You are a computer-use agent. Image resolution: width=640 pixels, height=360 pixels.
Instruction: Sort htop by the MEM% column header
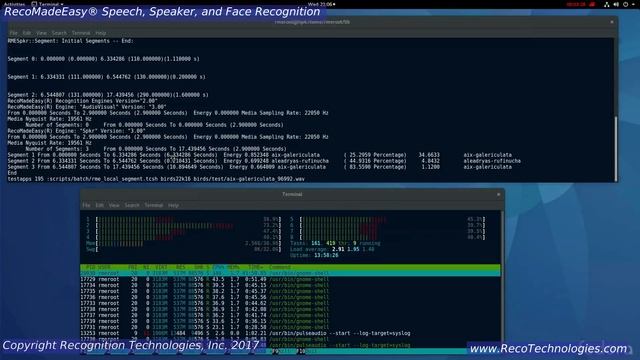(x=233, y=267)
